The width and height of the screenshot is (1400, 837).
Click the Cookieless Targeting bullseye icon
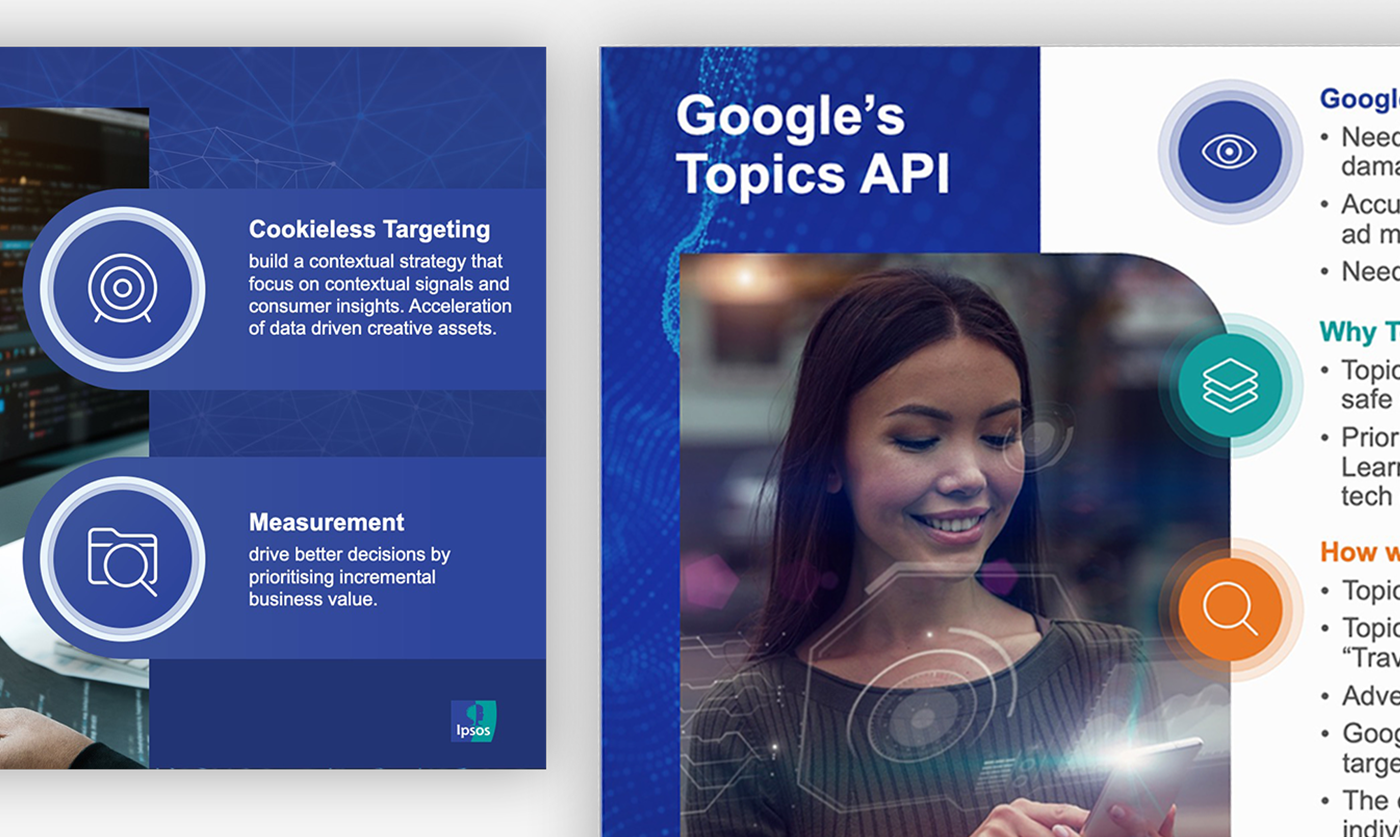tap(122, 289)
